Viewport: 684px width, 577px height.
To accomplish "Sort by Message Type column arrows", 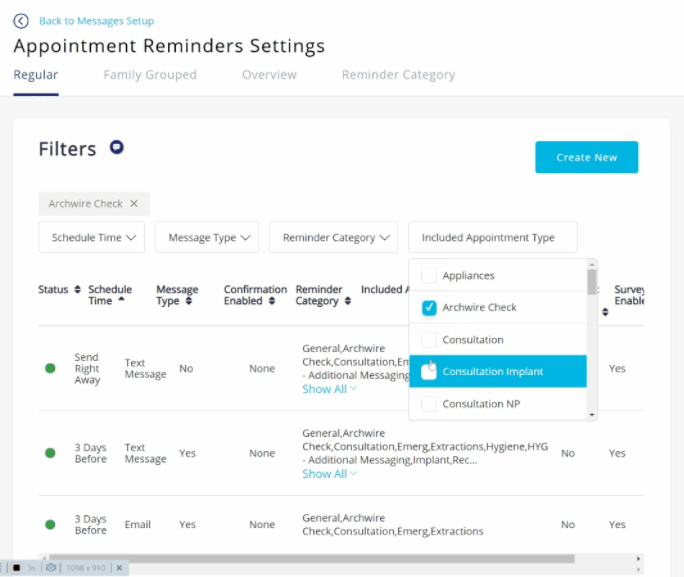I will (x=188, y=301).
